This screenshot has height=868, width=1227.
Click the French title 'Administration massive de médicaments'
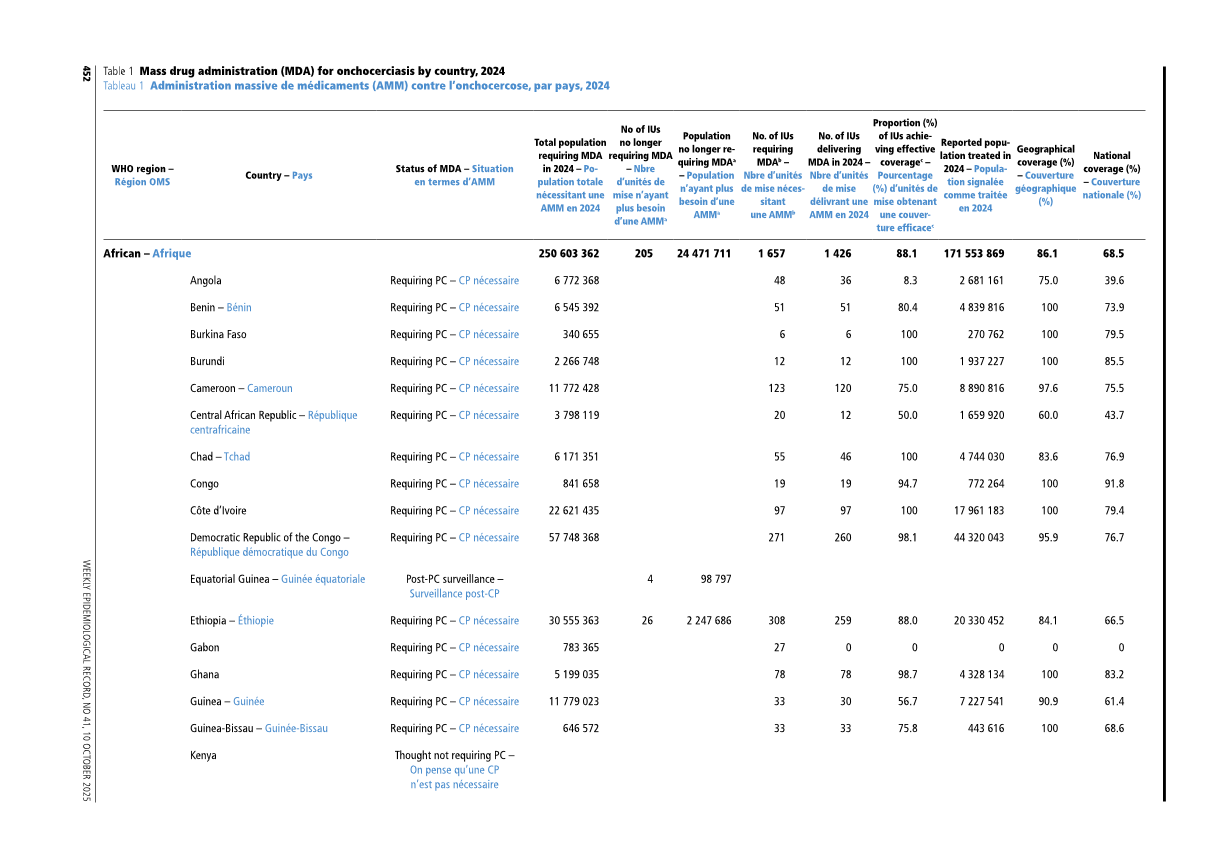[379, 86]
